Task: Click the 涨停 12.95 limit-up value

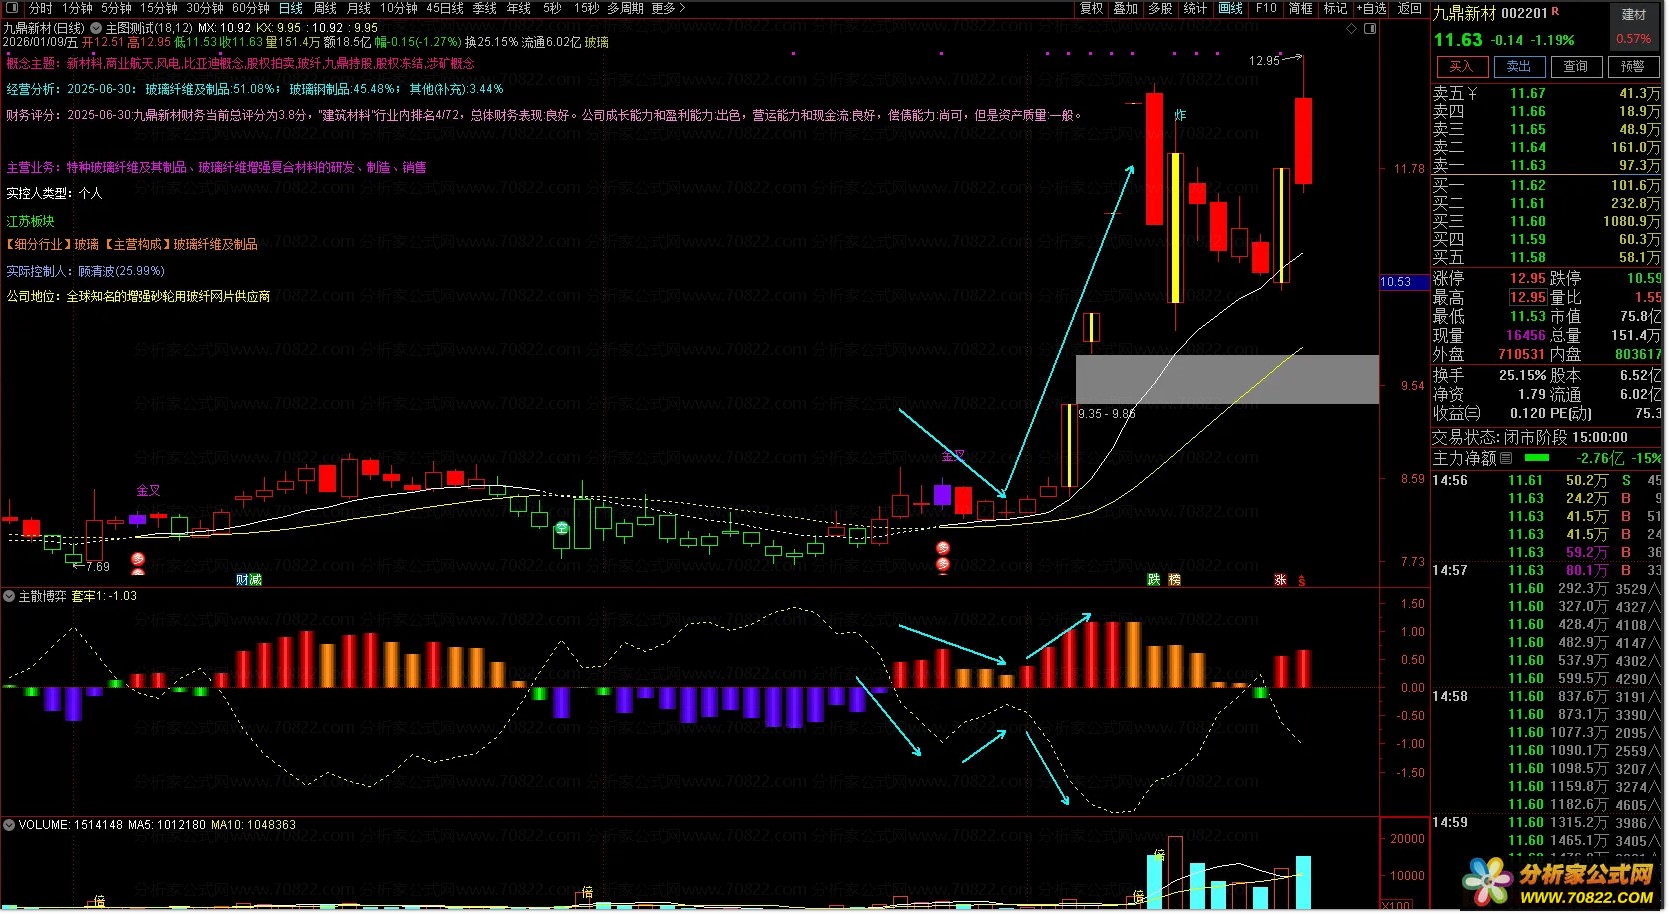Action: [x=1528, y=278]
